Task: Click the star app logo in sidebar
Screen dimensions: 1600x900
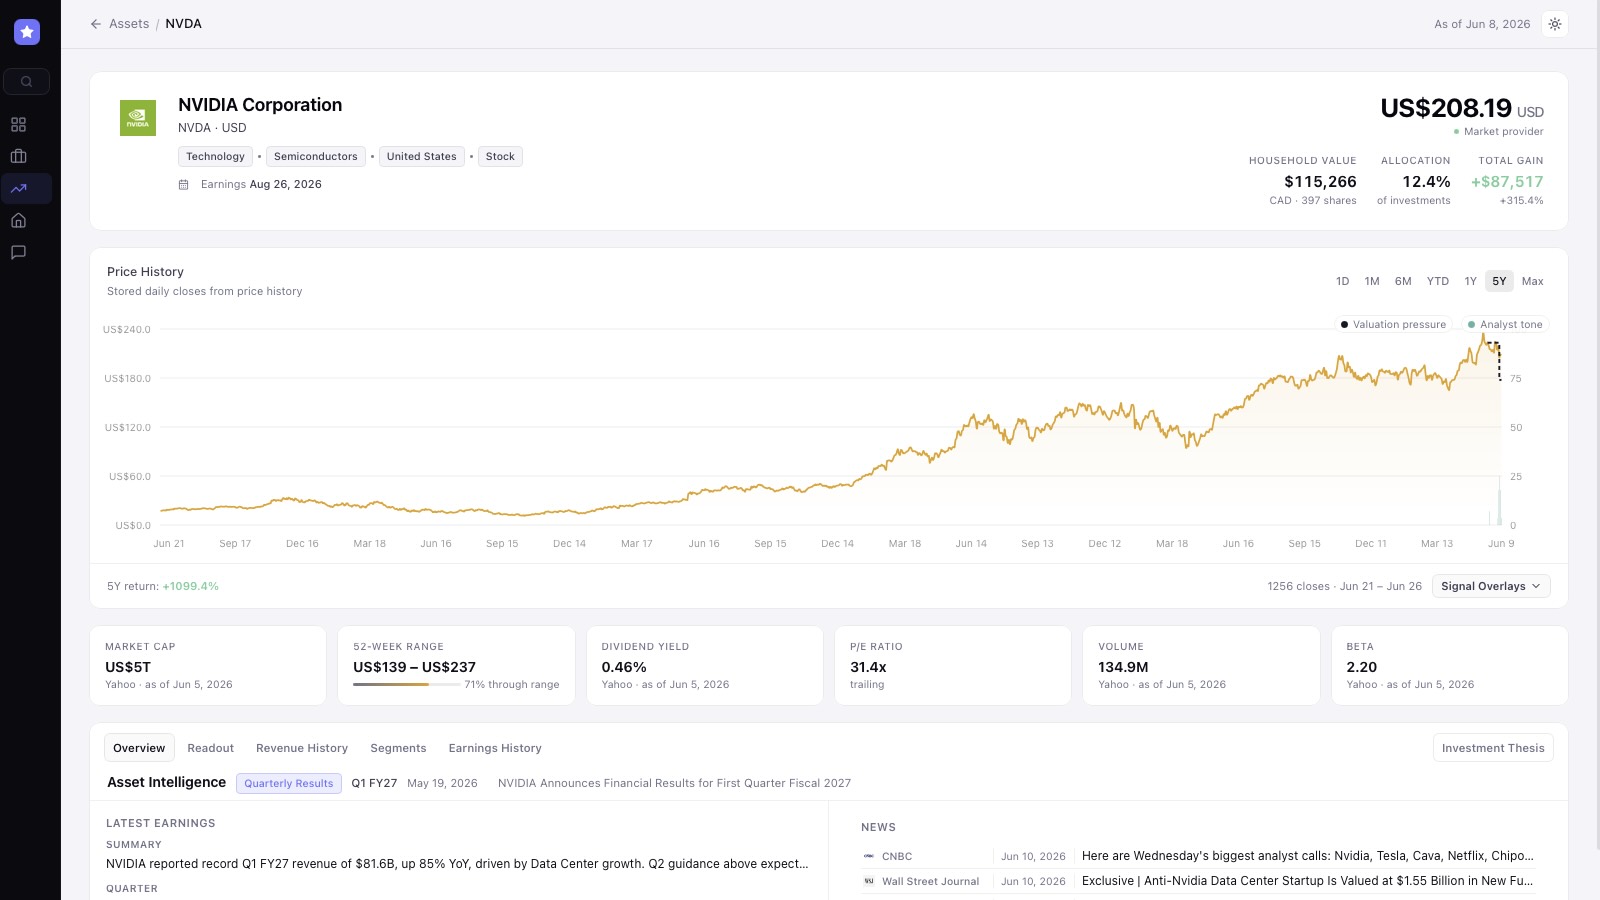Action: click(x=27, y=32)
